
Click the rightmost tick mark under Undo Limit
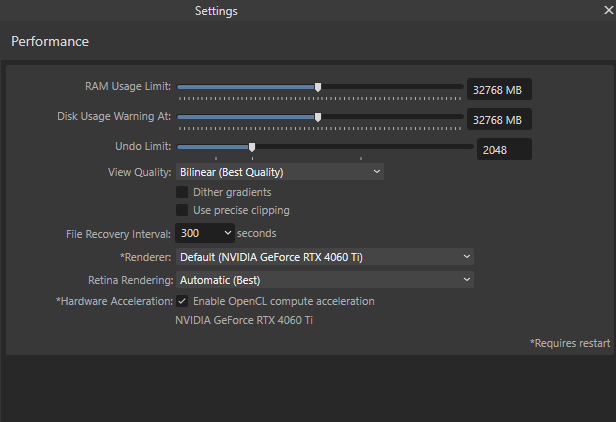tap(361, 158)
